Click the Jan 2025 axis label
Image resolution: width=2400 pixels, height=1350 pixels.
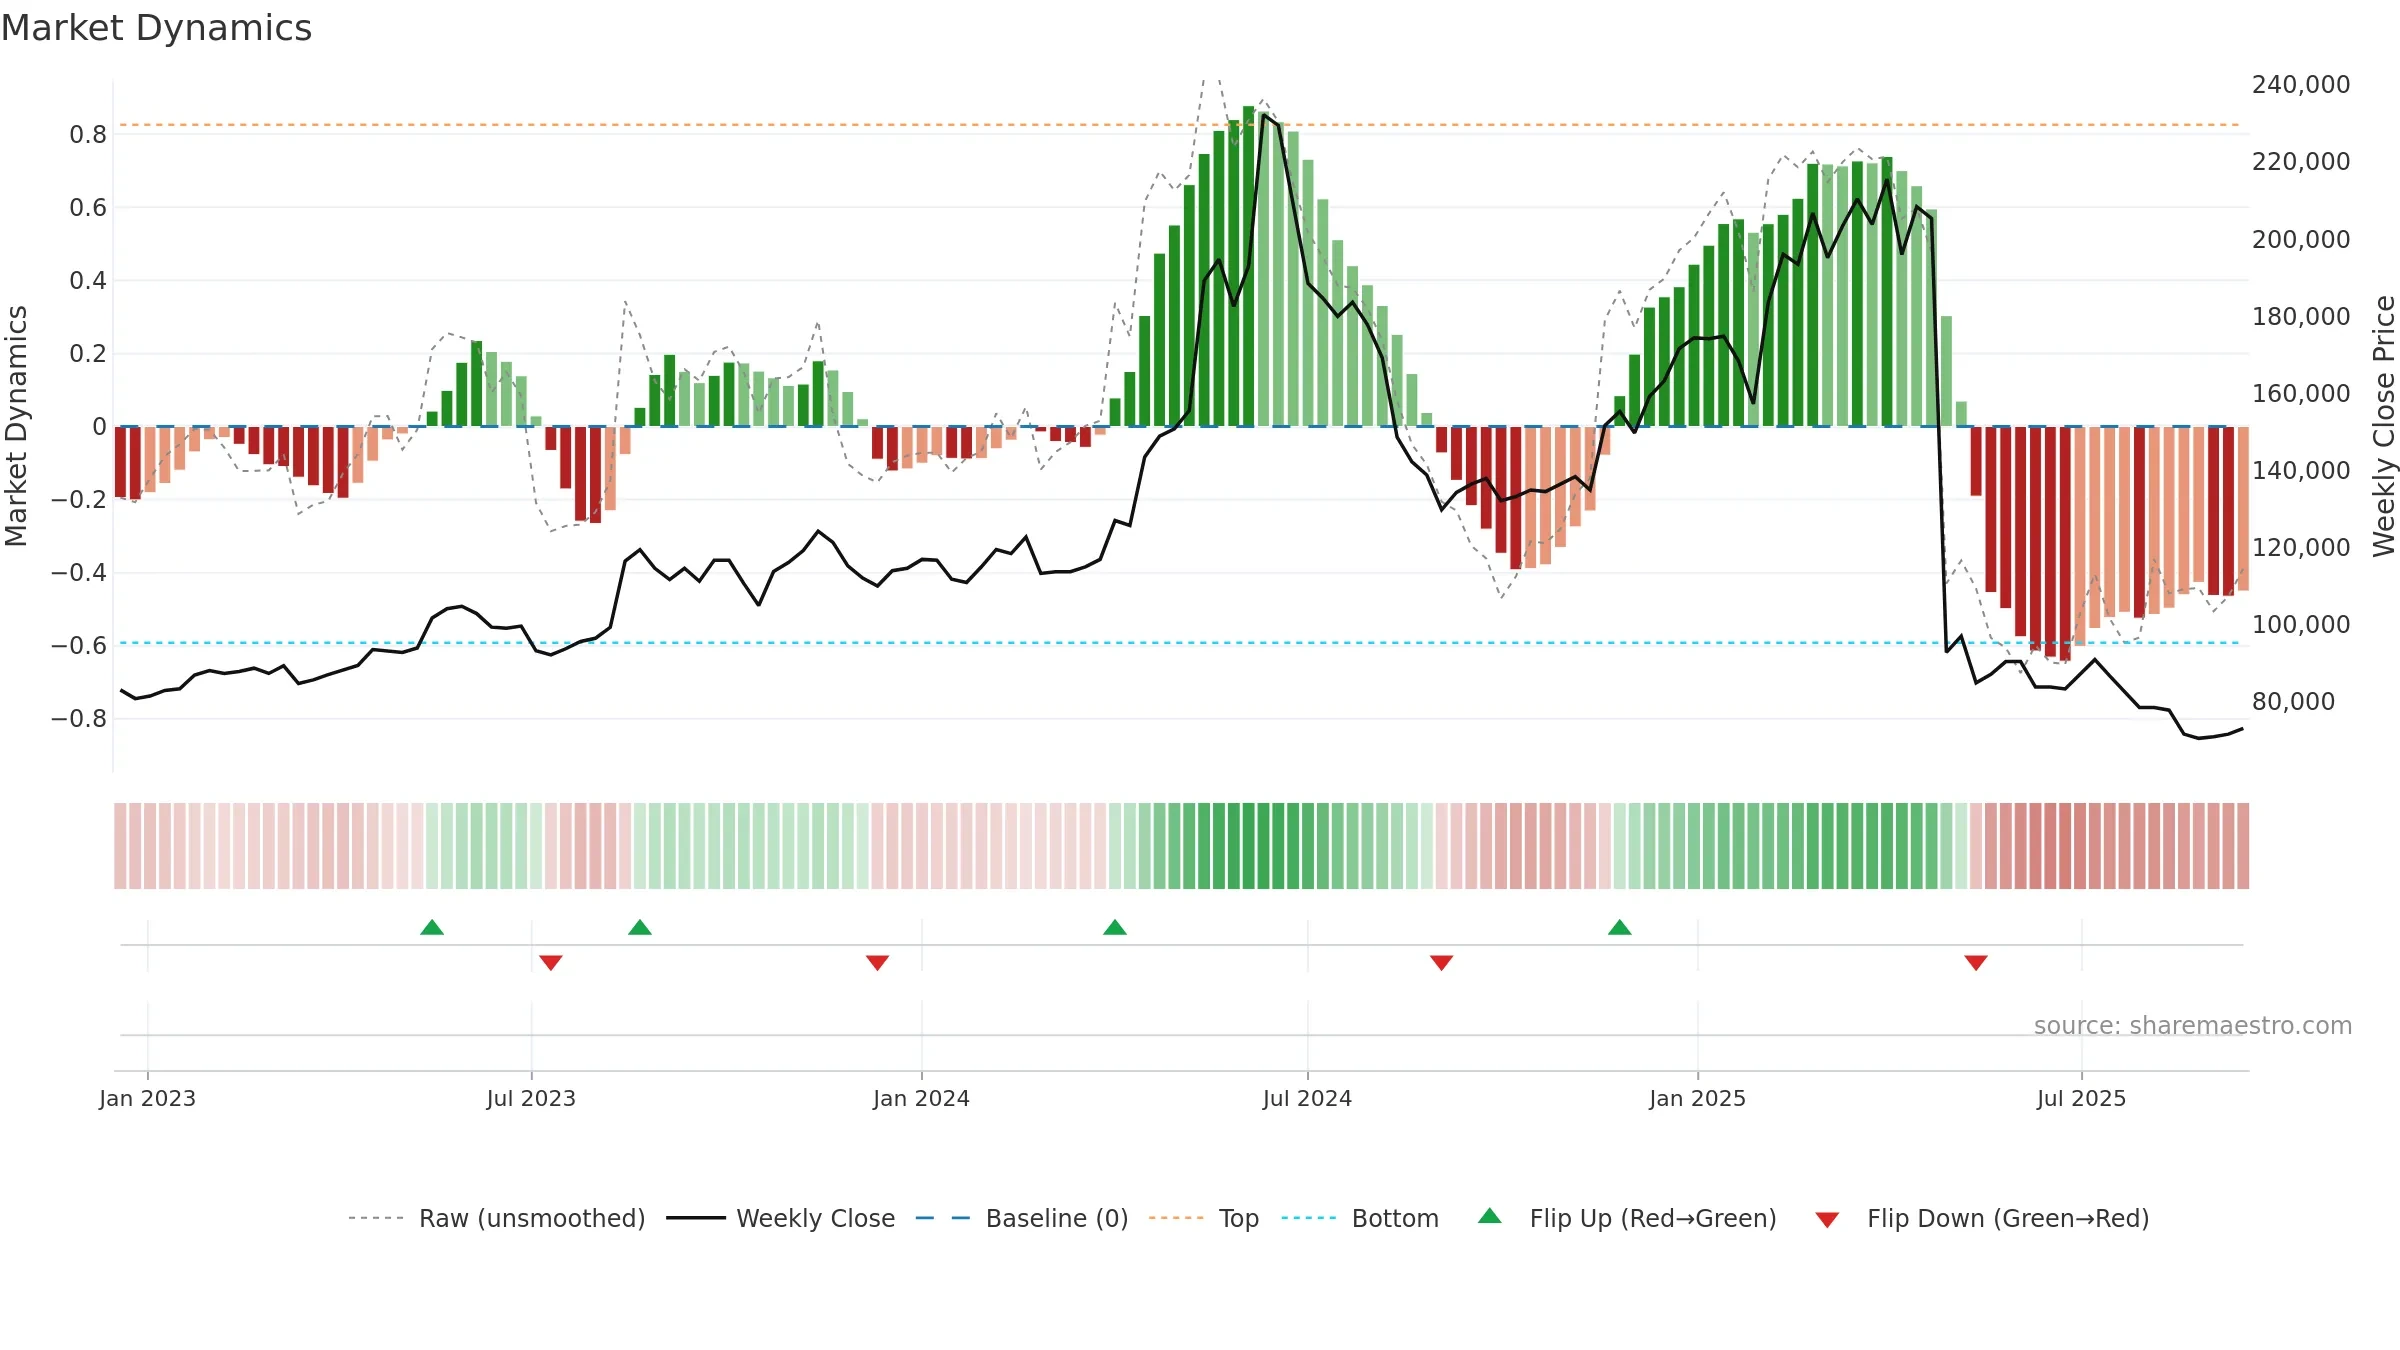tap(1697, 1098)
